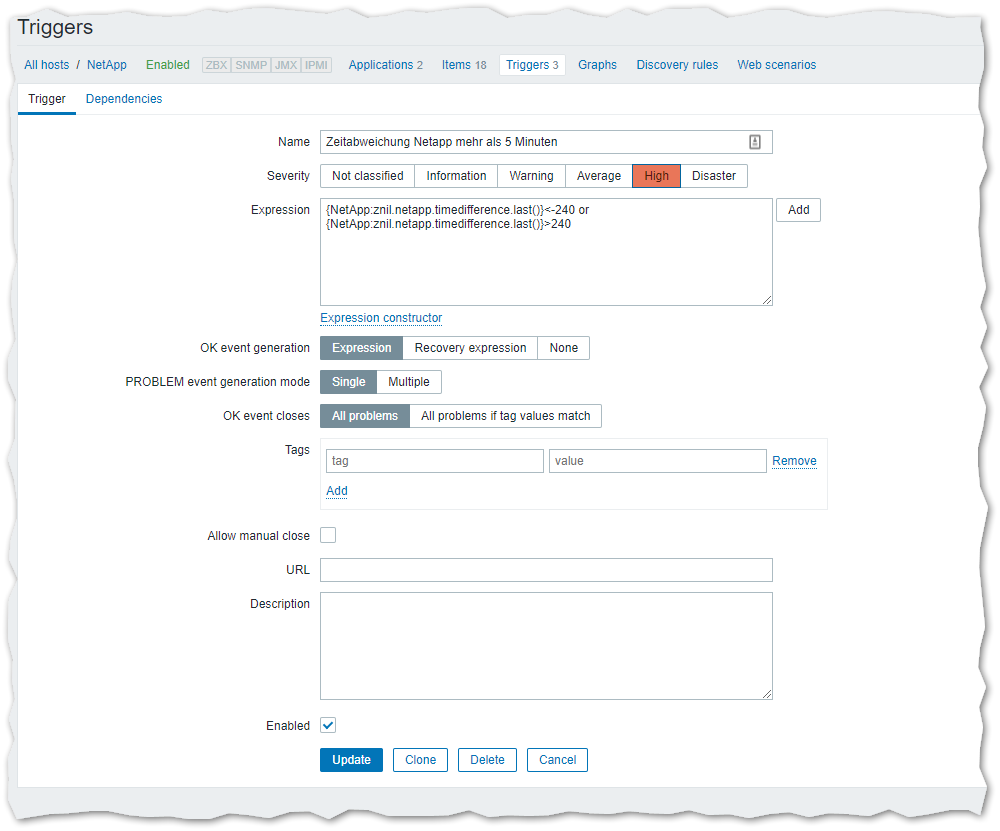Open the Items tab for the host
Viewport: 1000px width, 831px height.
(x=464, y=65)
